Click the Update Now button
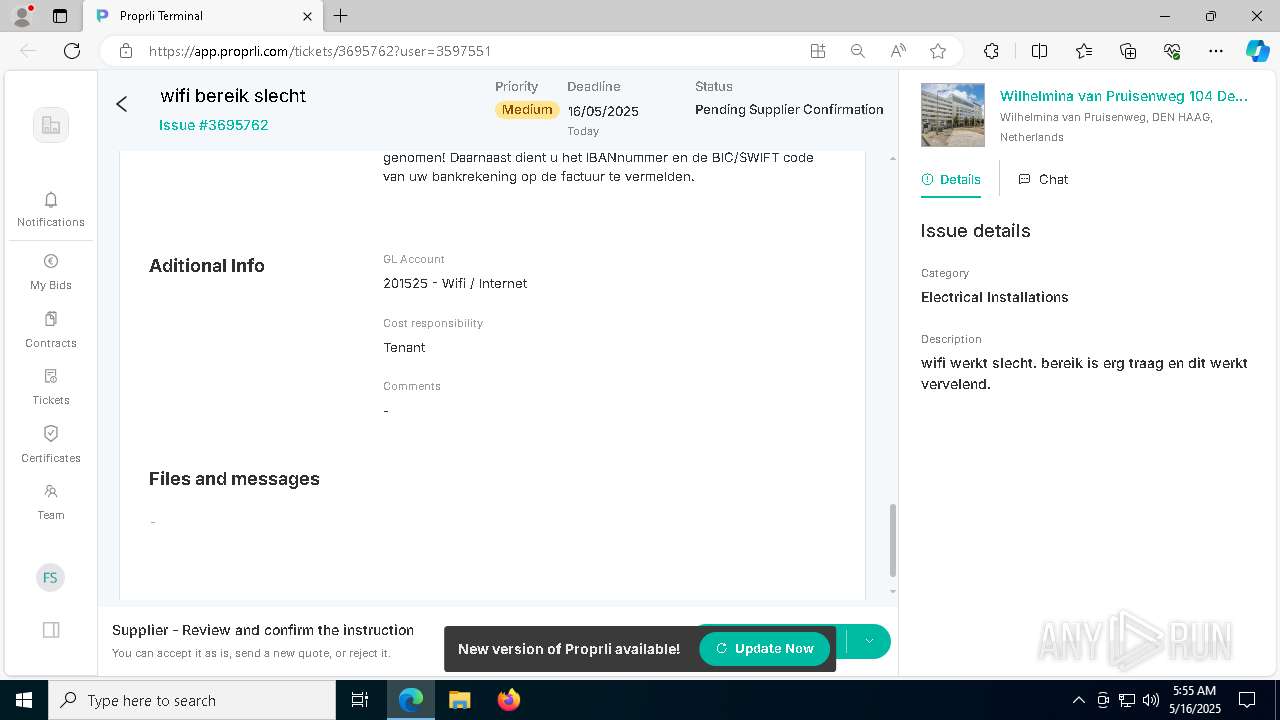This screenshot has height=720, width=1280. coord(765,649)
